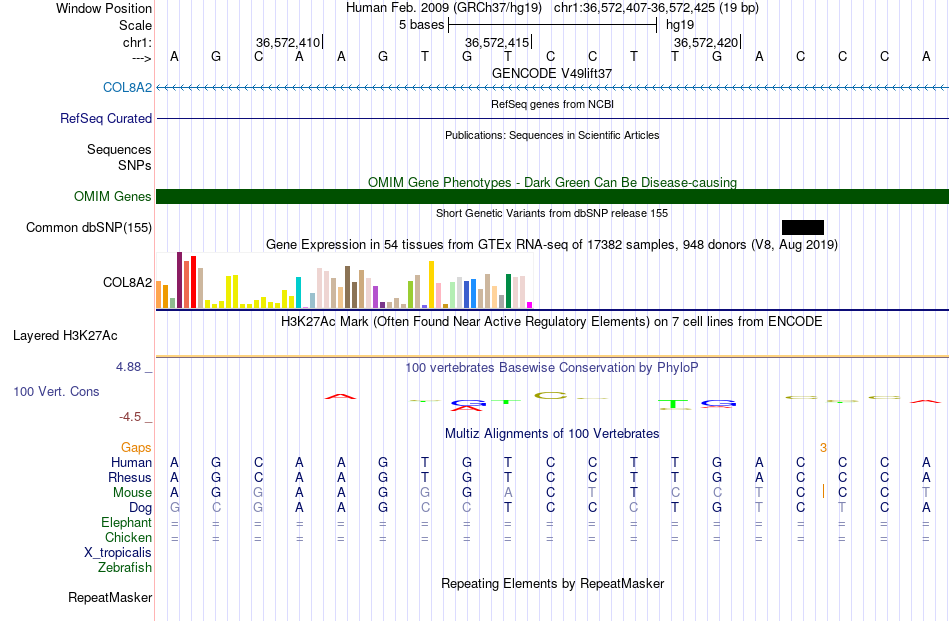Open Repeating Elements by RepeatMasker title
Screen dimensions: 950x621
pos(553,583)
